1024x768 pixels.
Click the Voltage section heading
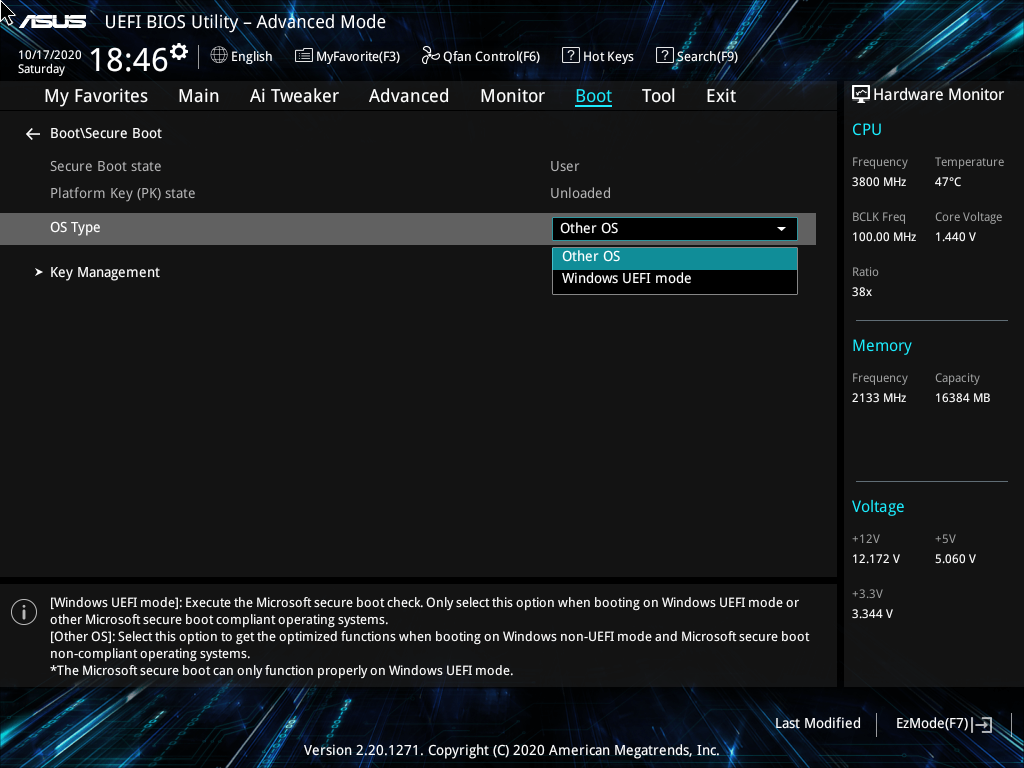pos(878,507)
